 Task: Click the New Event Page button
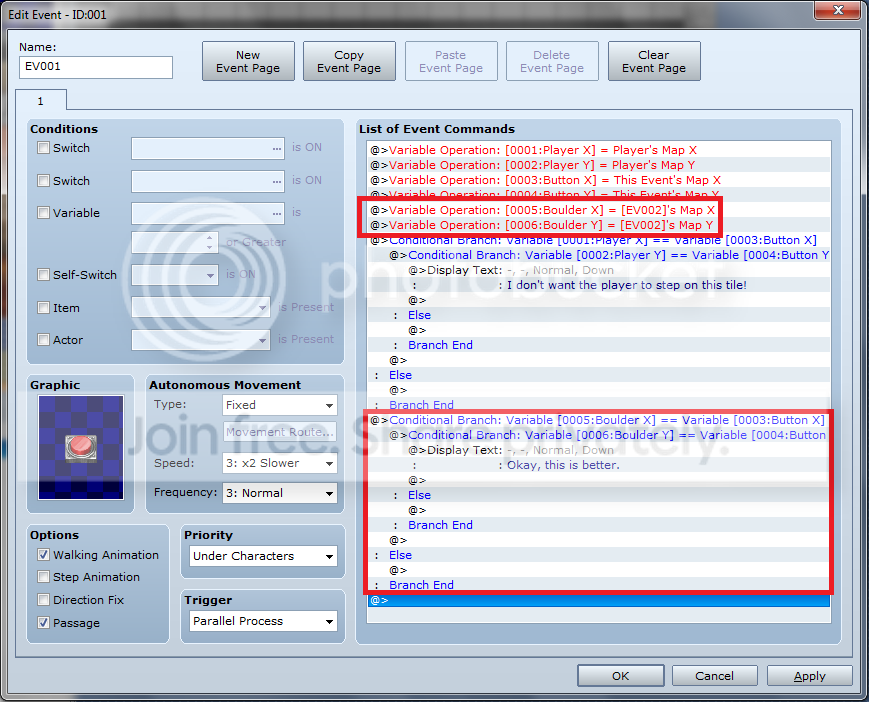[248, 61]
